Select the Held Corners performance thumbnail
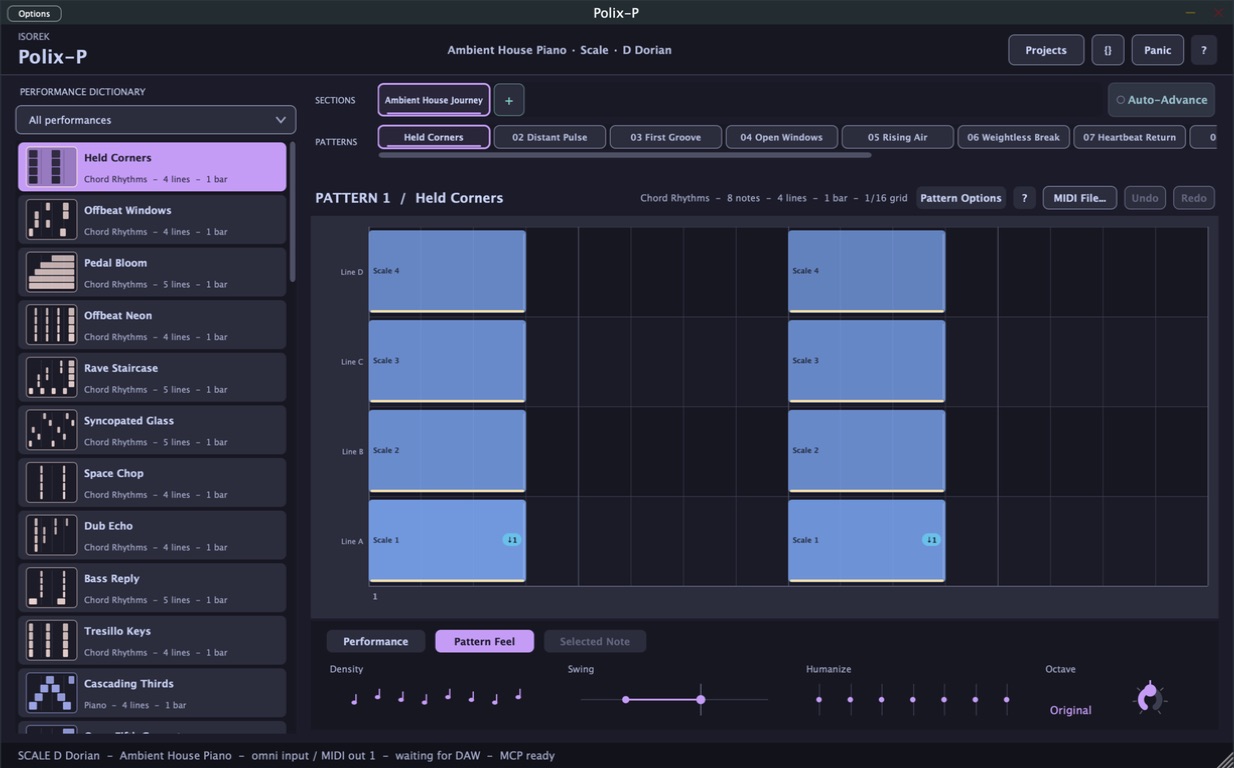This screenshot has height=768, width=1234. (51, 167)
